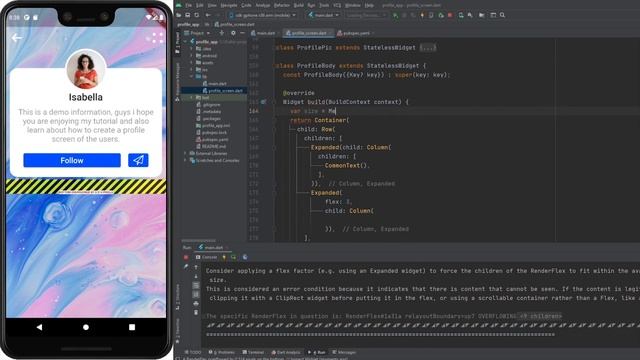Tap the Android recent apps square
Screen dimensions: 640x360
click(x=132, y=327)
